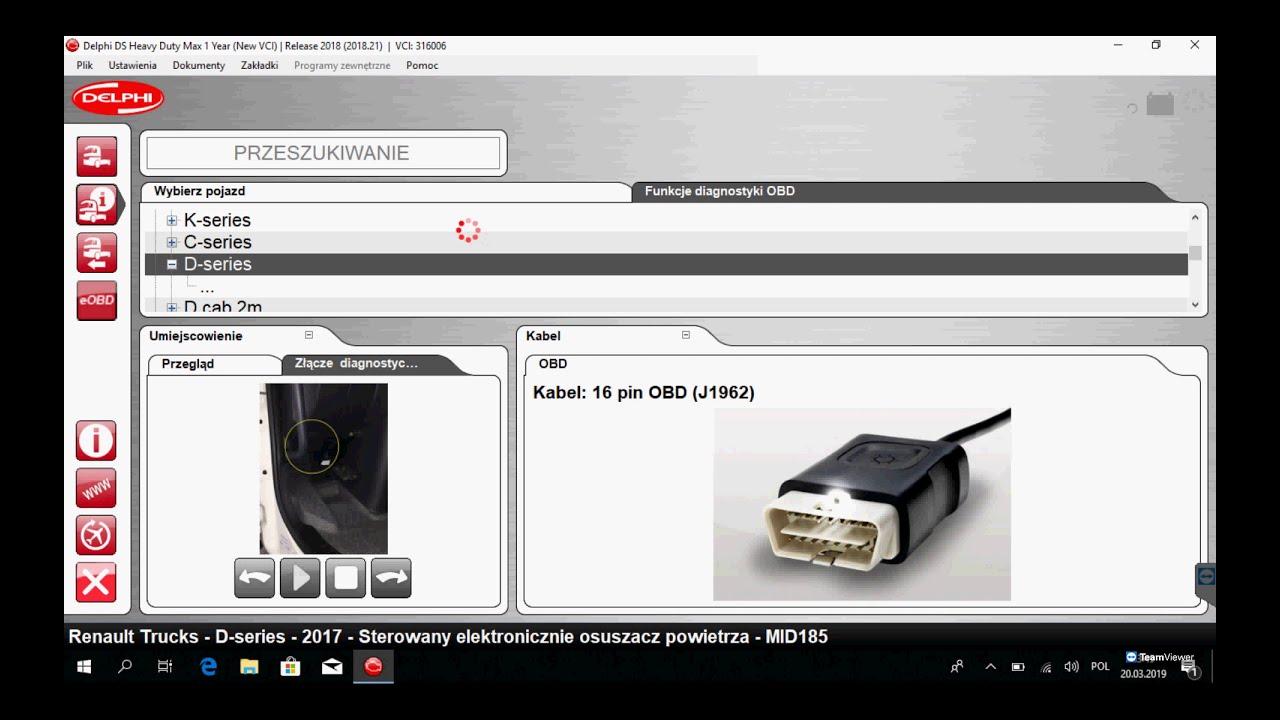Play the connector location slideshow

pos(300,578)
